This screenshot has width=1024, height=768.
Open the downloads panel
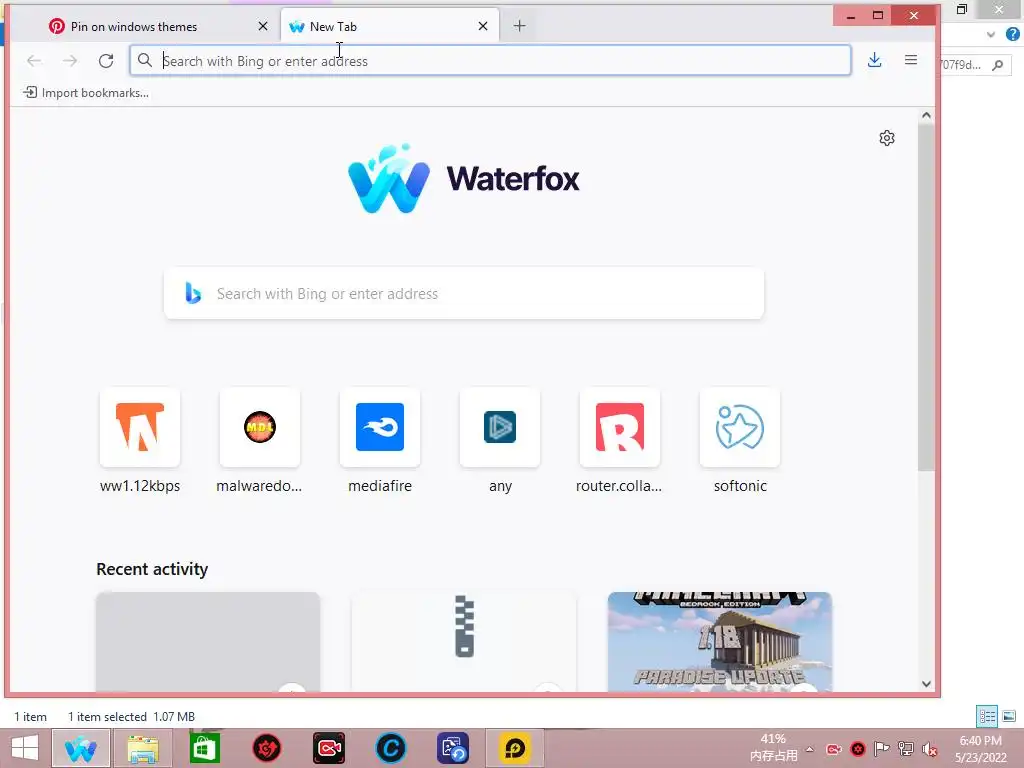874,60
